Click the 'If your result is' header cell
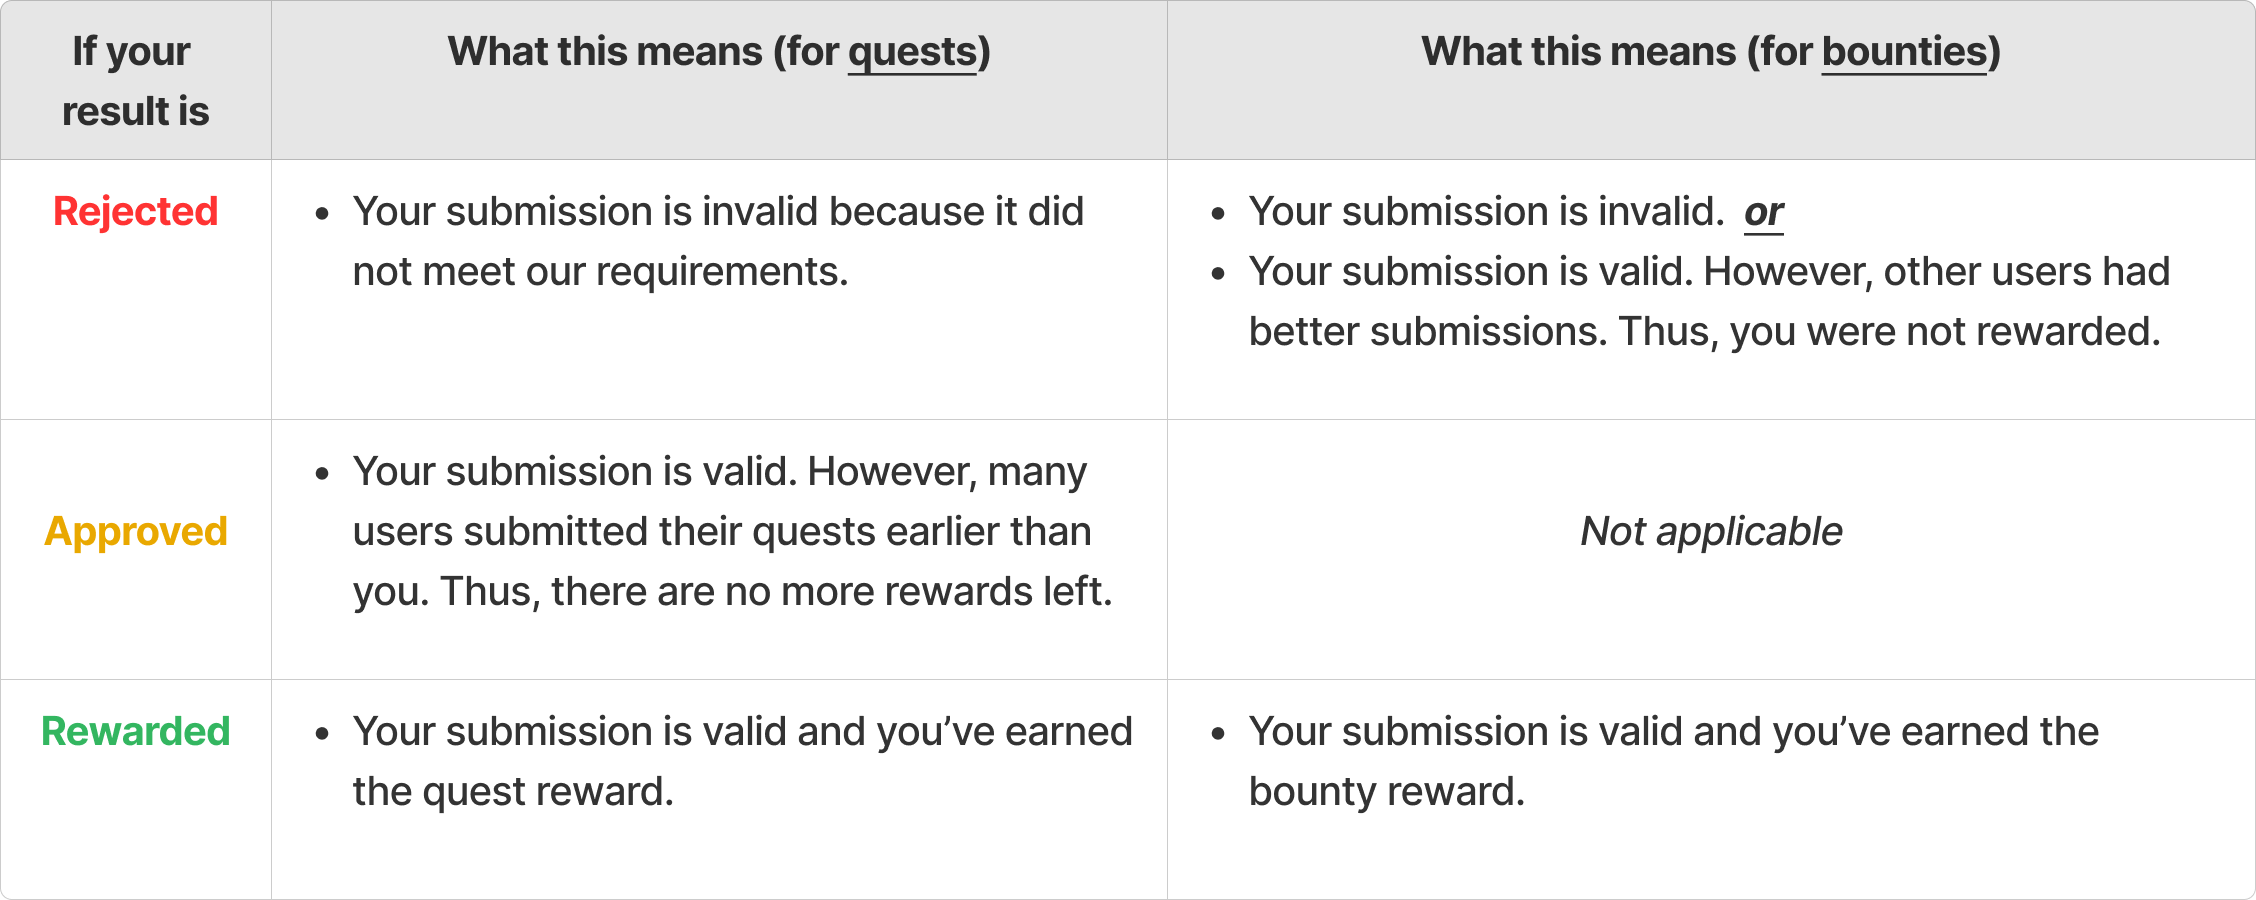 (x=135, y=80)
